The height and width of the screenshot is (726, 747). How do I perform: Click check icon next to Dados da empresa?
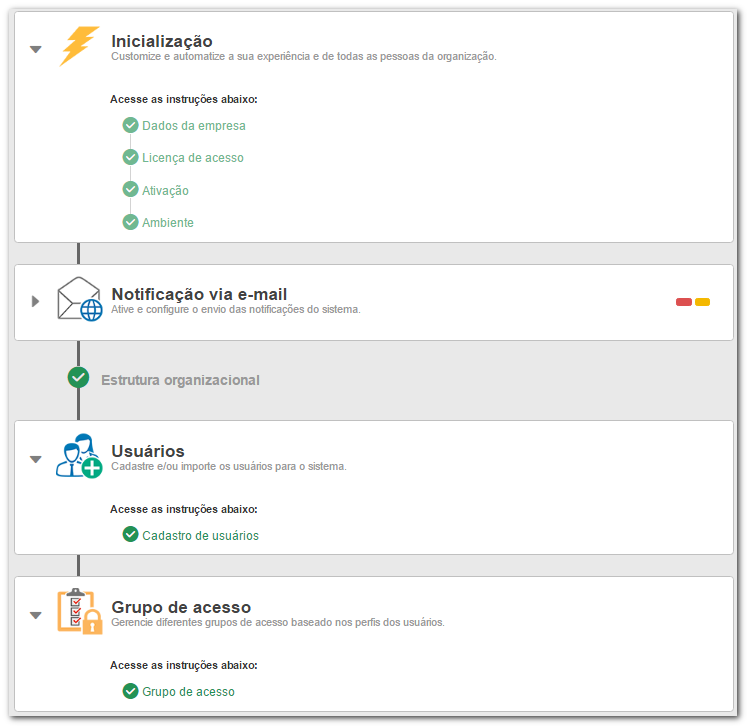point(131,125)
